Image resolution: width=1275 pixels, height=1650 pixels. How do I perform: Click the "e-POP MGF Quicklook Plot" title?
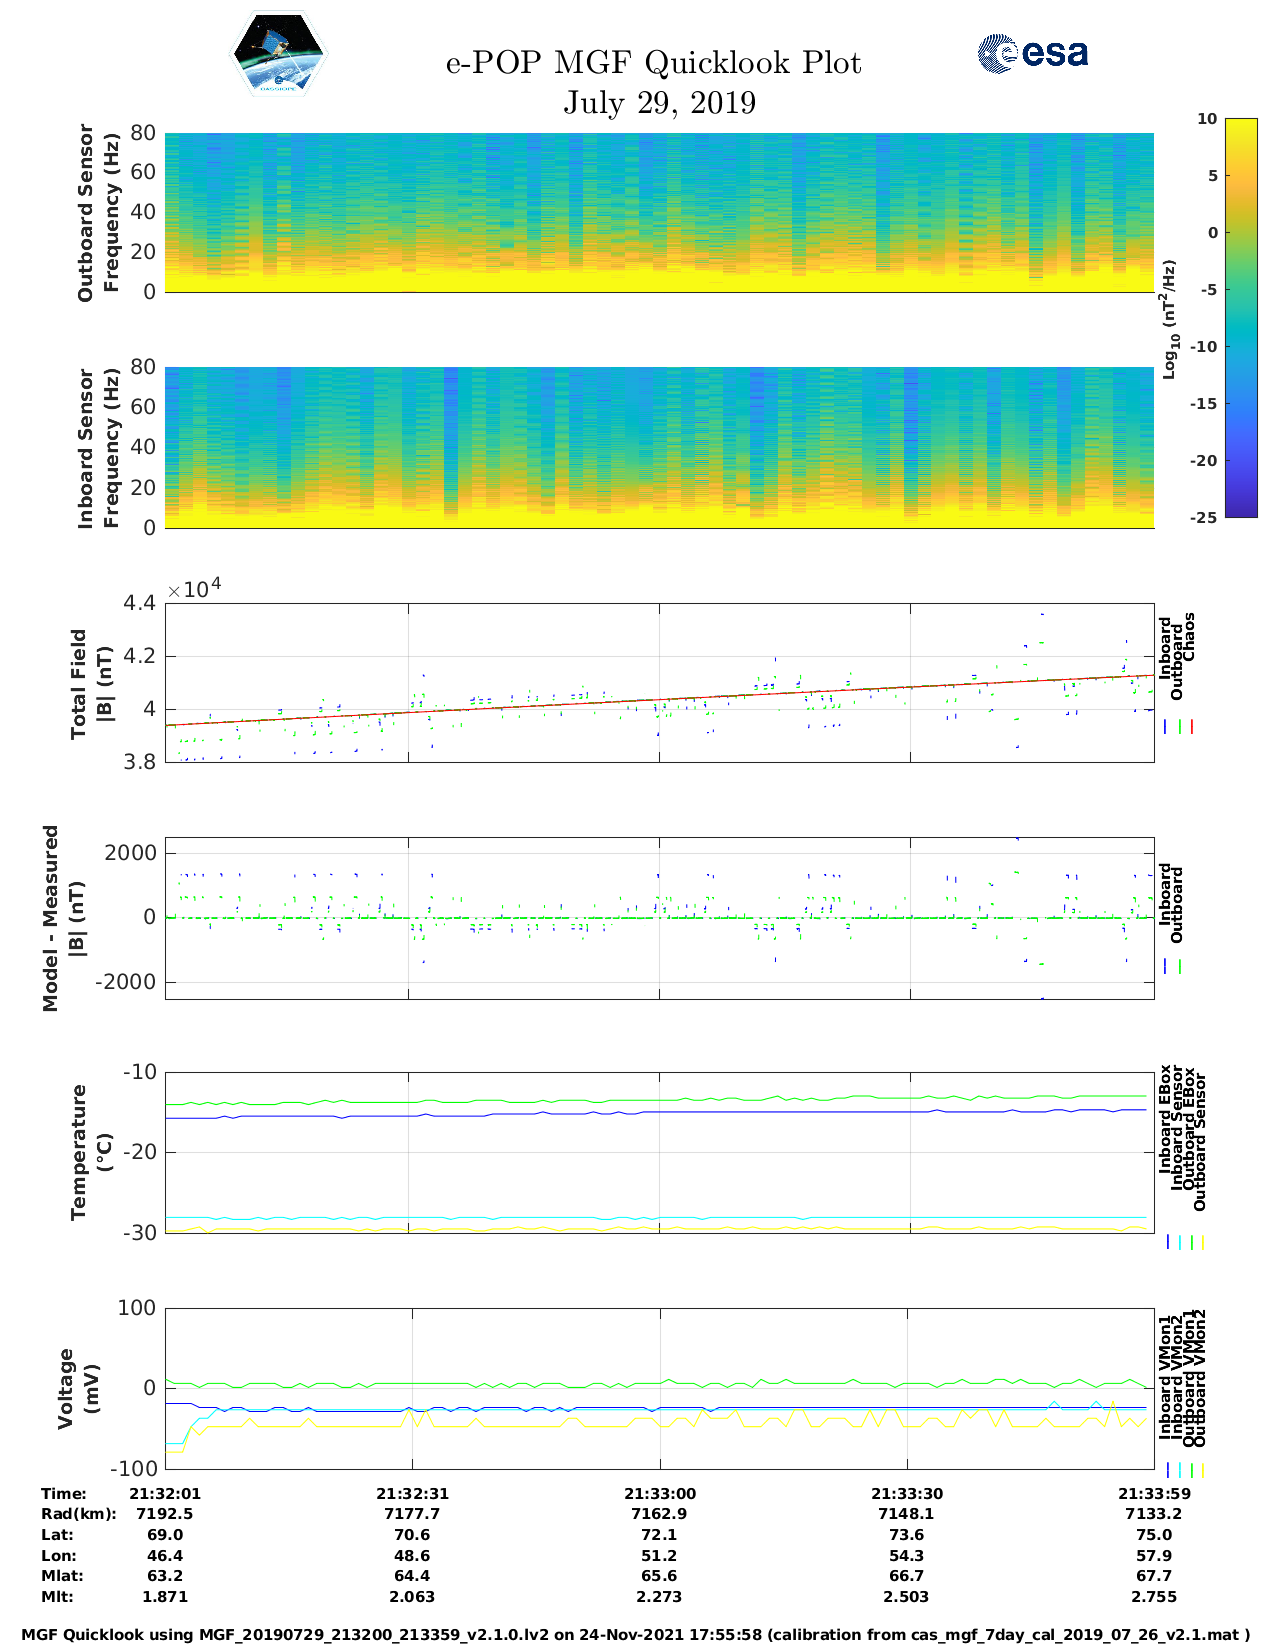coord(653,63)
